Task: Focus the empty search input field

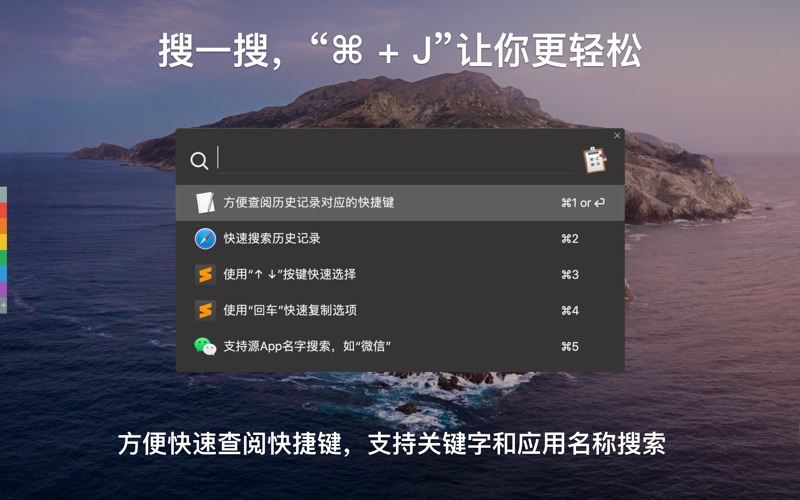Action: [x=394, y=158]
